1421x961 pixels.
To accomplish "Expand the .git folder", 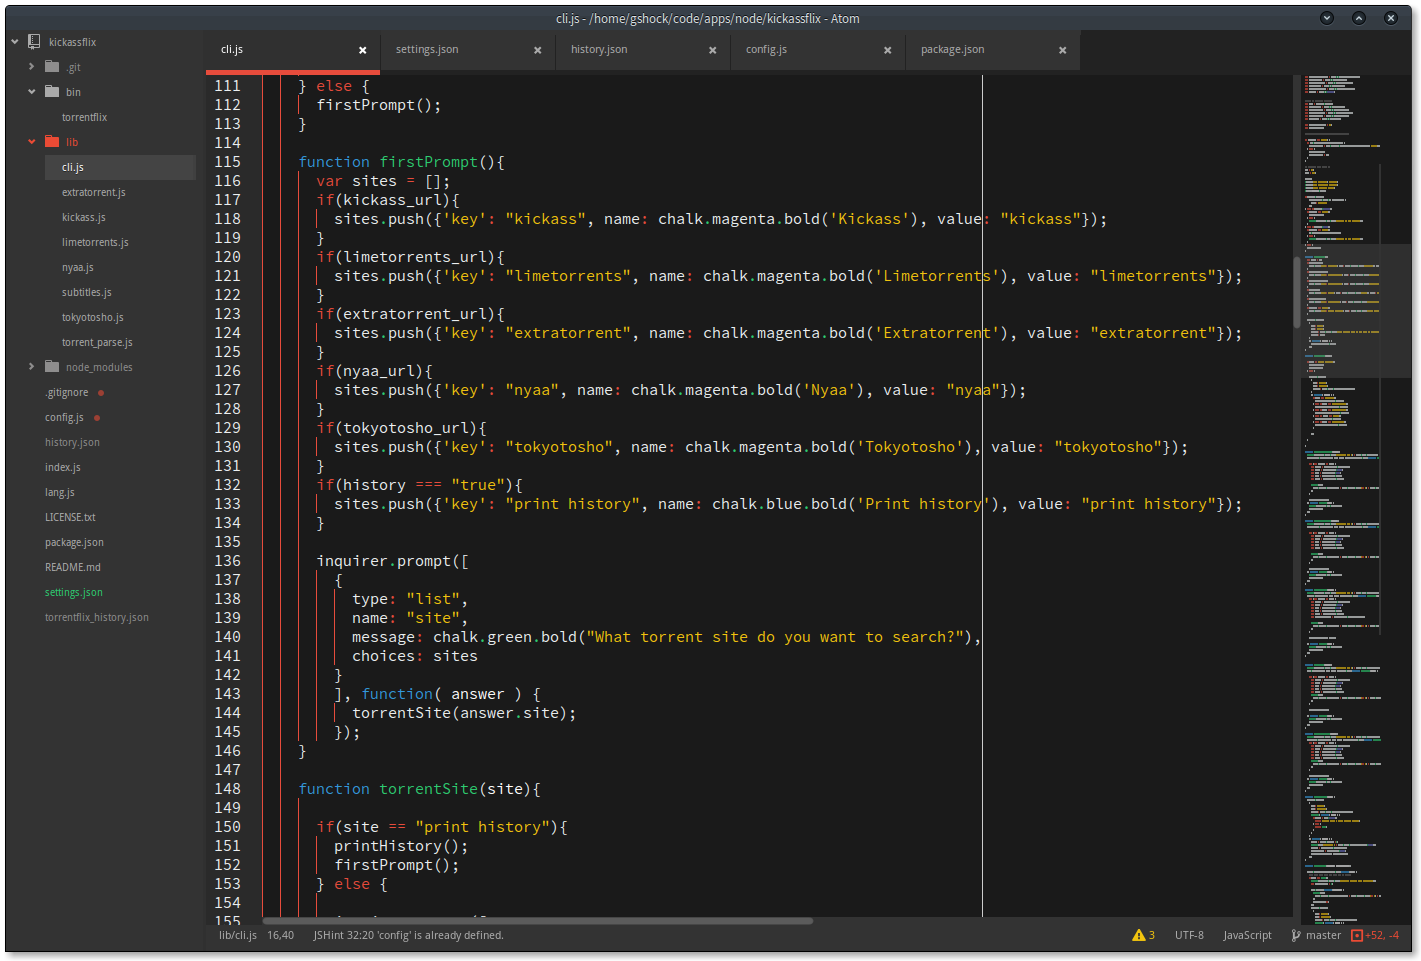I will (x=31, y=66).
